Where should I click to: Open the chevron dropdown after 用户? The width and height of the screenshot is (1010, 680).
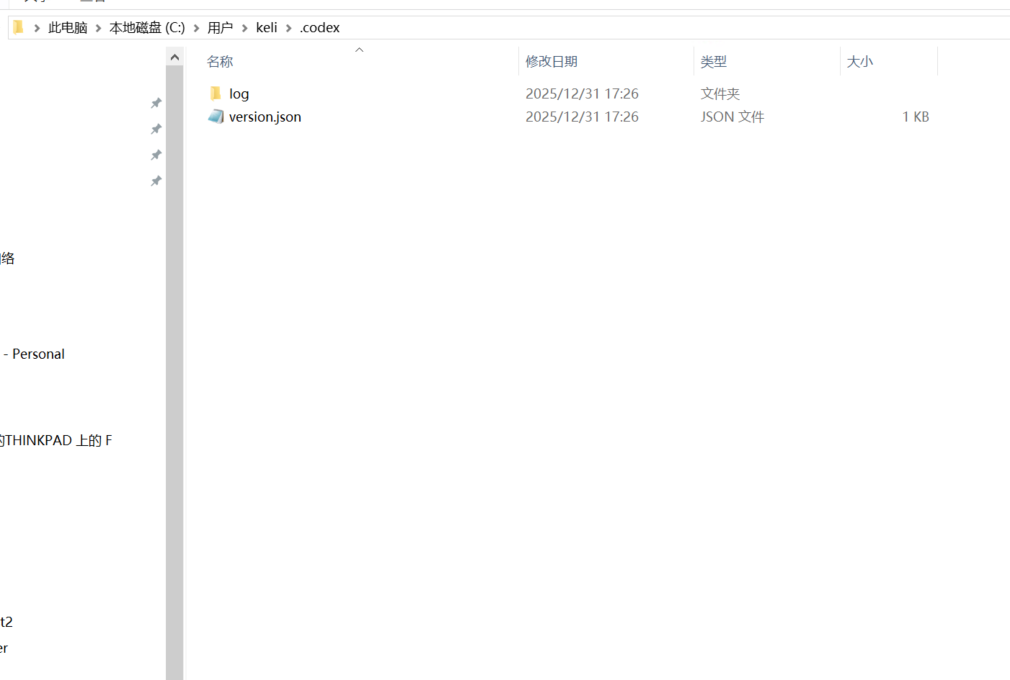tap(244, 28)
